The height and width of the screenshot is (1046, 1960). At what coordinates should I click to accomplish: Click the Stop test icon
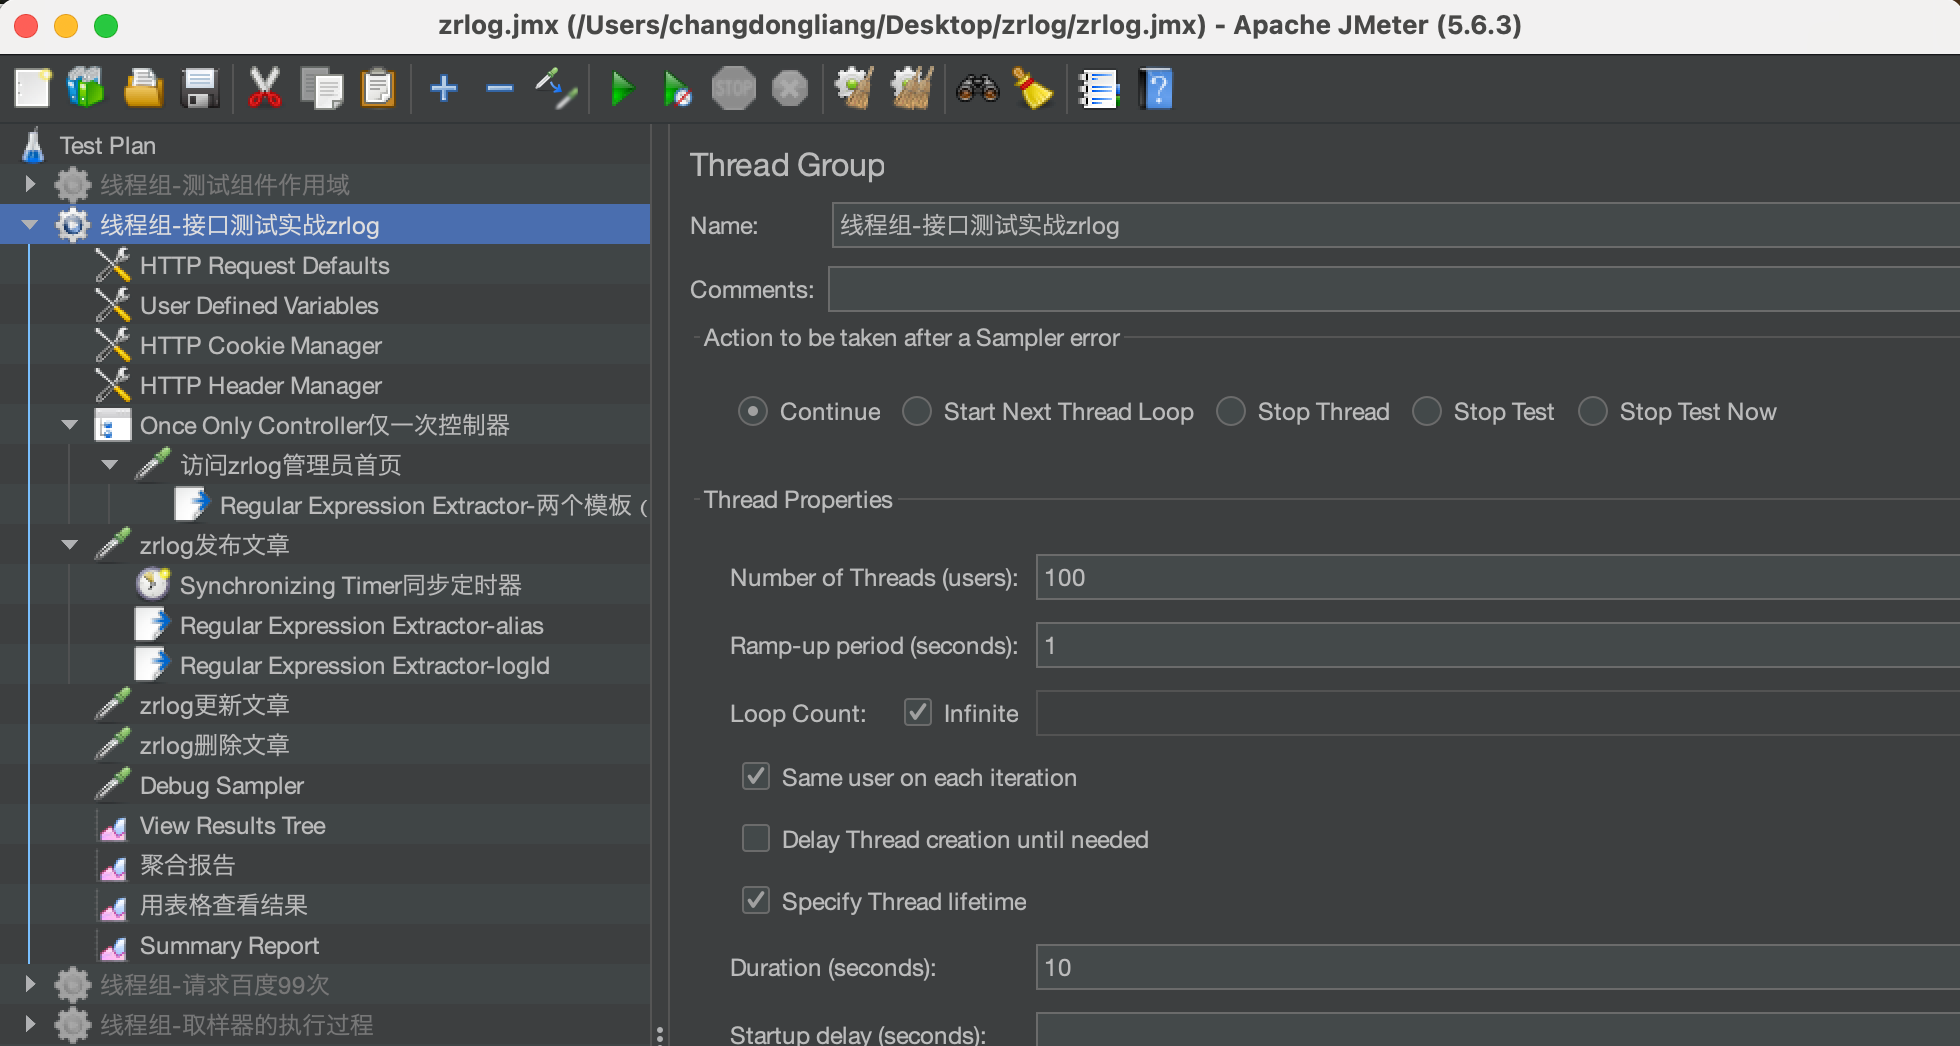click(x=733, y=89)
